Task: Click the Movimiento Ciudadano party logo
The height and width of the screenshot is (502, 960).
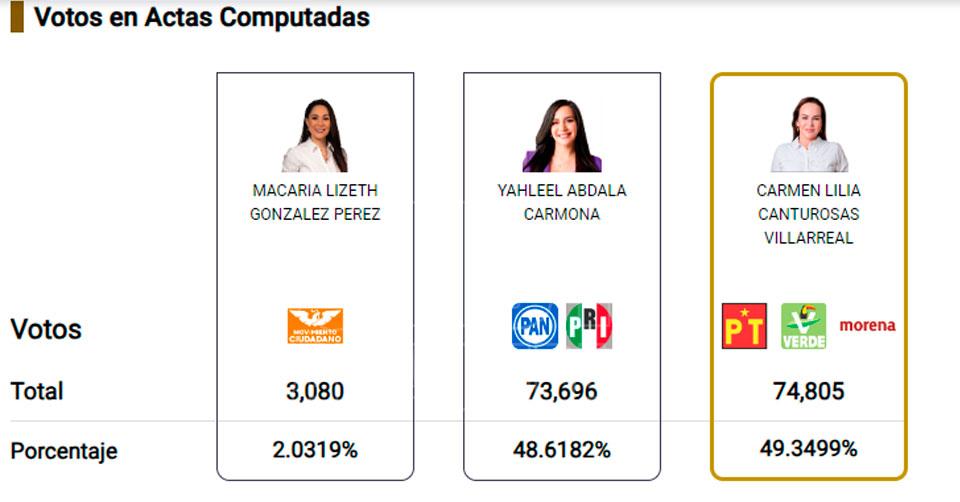Action: point(315,326)
